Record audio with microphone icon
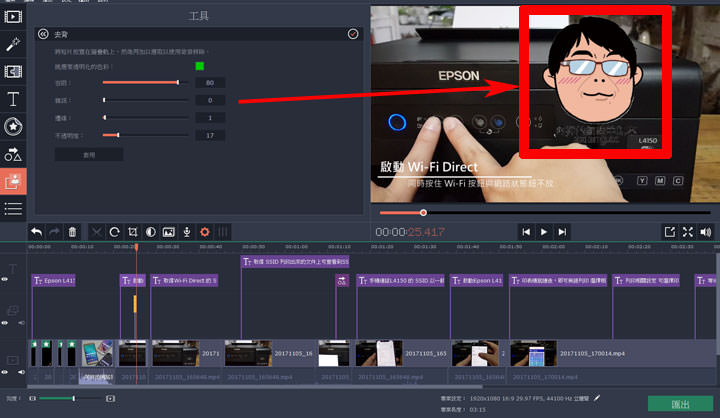 [187, 232]
